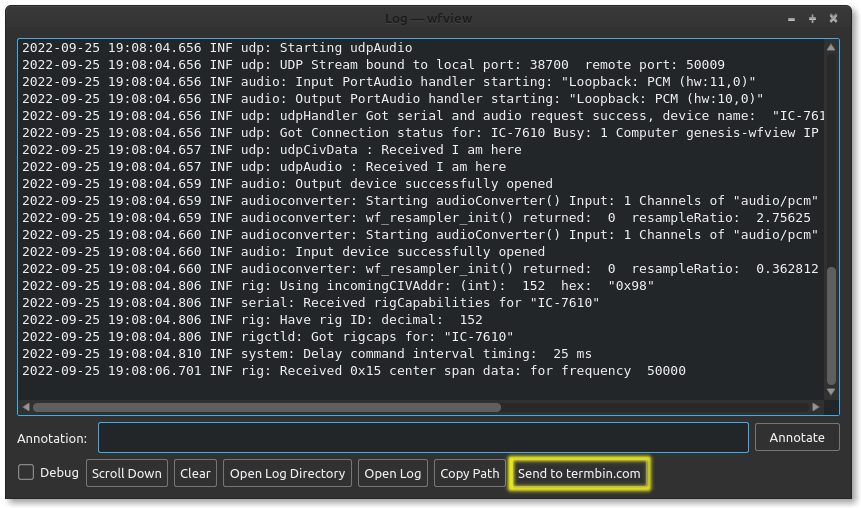Image resolution: width=861 pixels, height=508 pixels.
Task: Click 'Using incomingCIVAddr' log line
Action: point(338,286)
